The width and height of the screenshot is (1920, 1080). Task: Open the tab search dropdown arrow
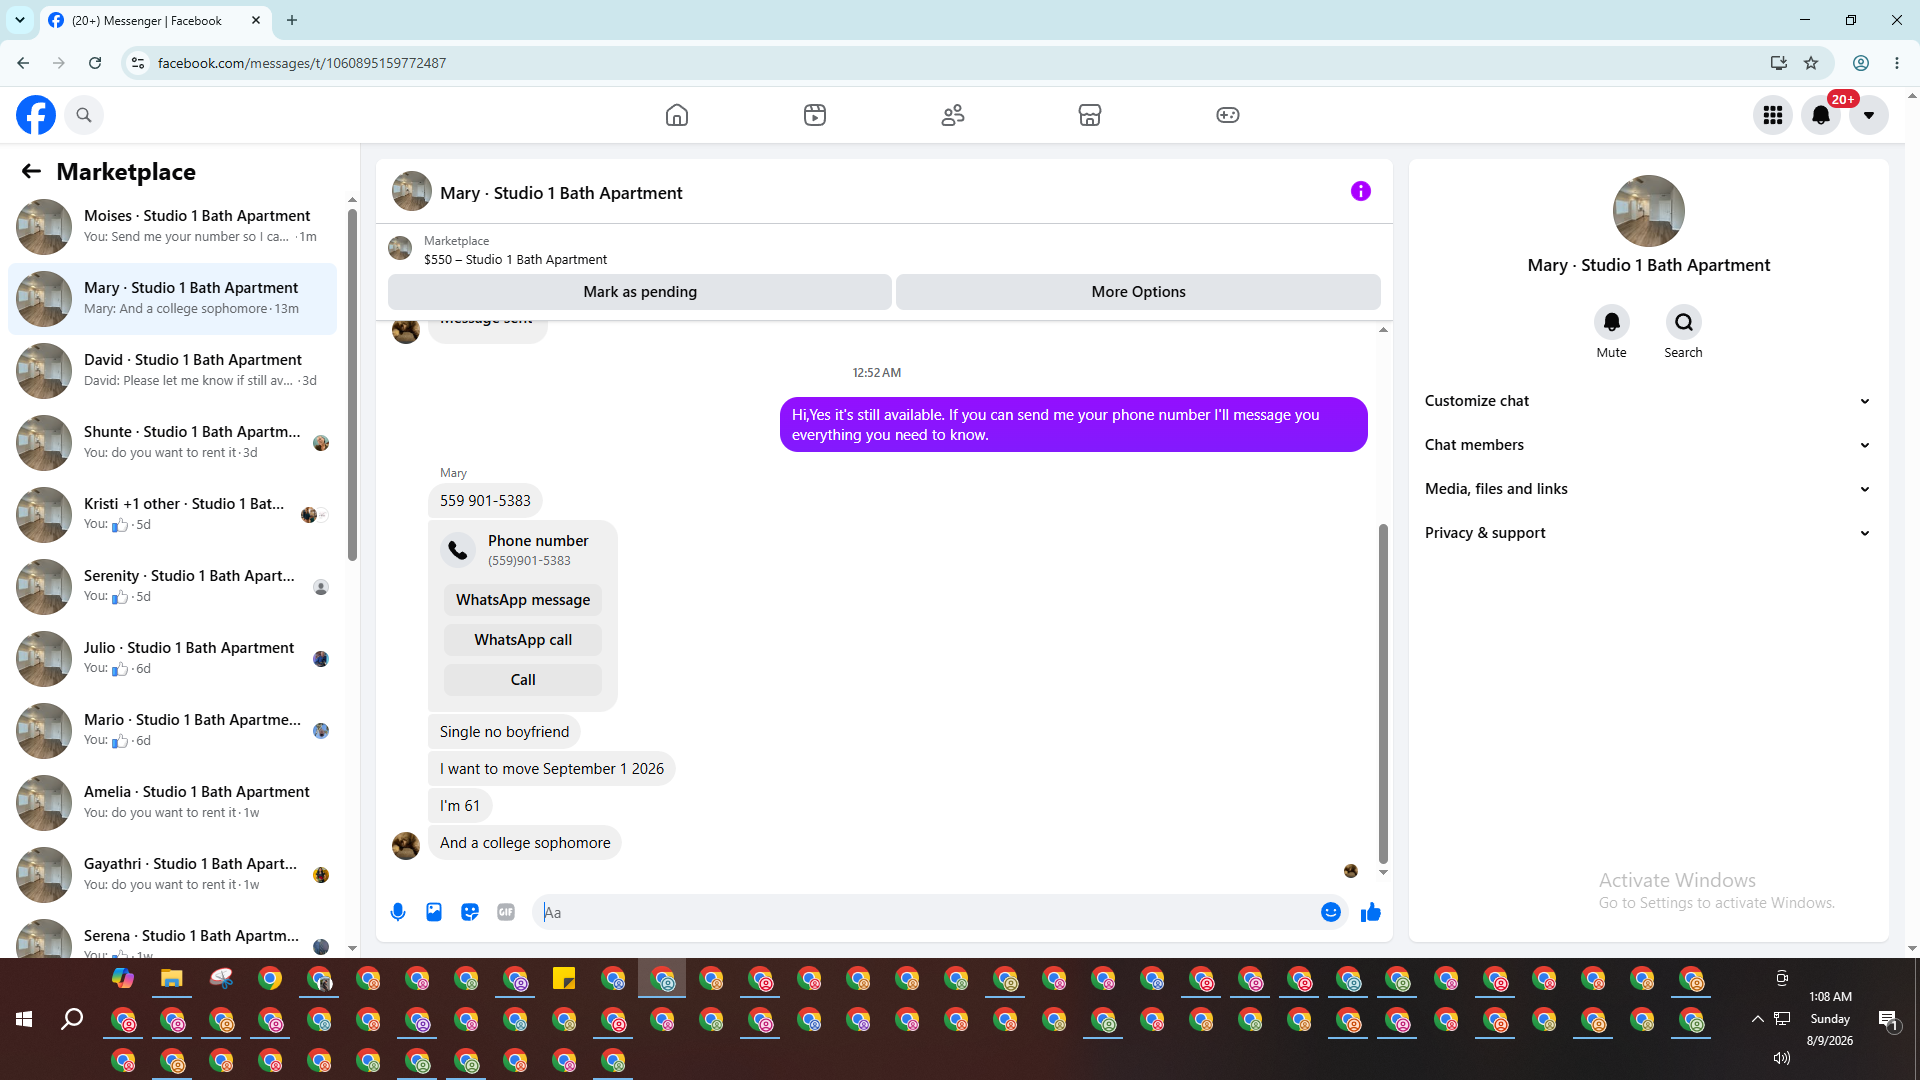click(x=20, y=20)
